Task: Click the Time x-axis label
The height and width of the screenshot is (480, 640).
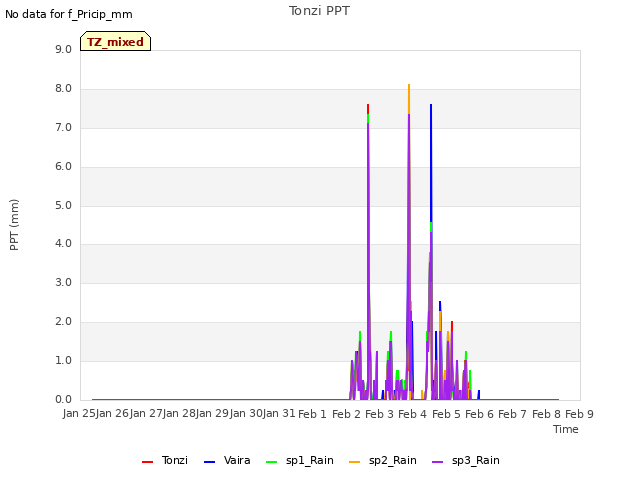Action: pos(566,429)
